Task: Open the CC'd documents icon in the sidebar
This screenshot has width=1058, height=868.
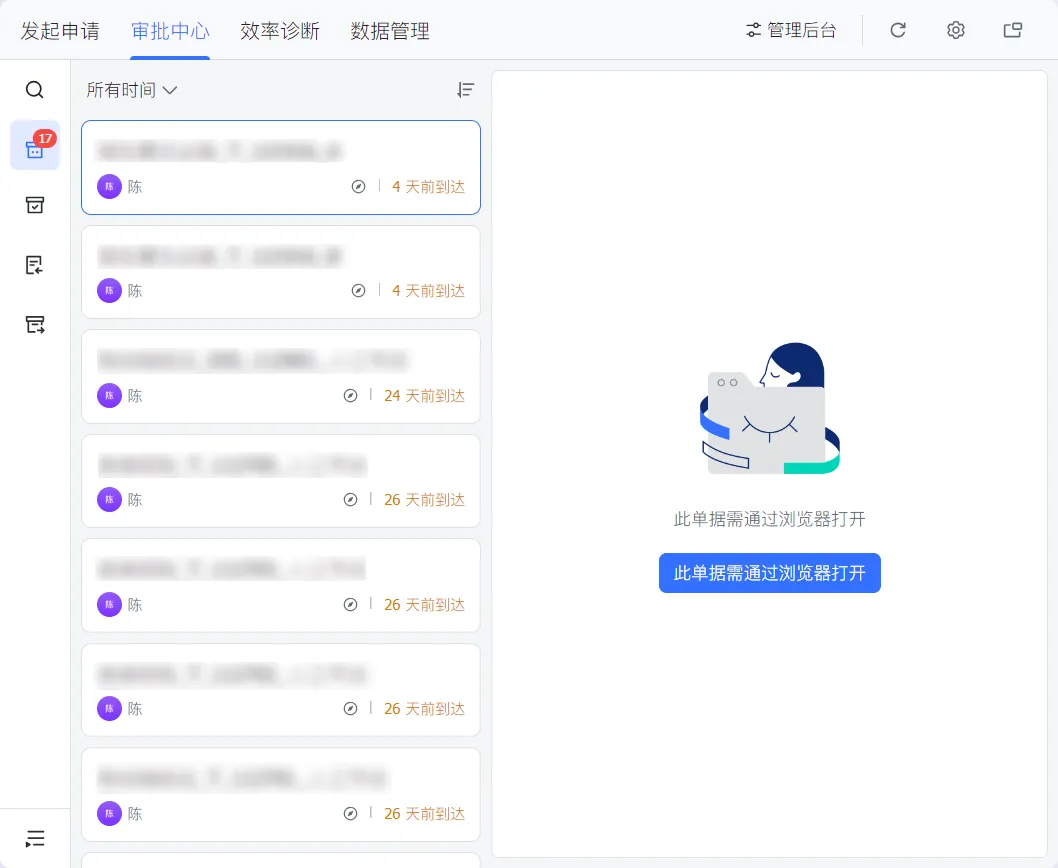Action: pos(34,265)
